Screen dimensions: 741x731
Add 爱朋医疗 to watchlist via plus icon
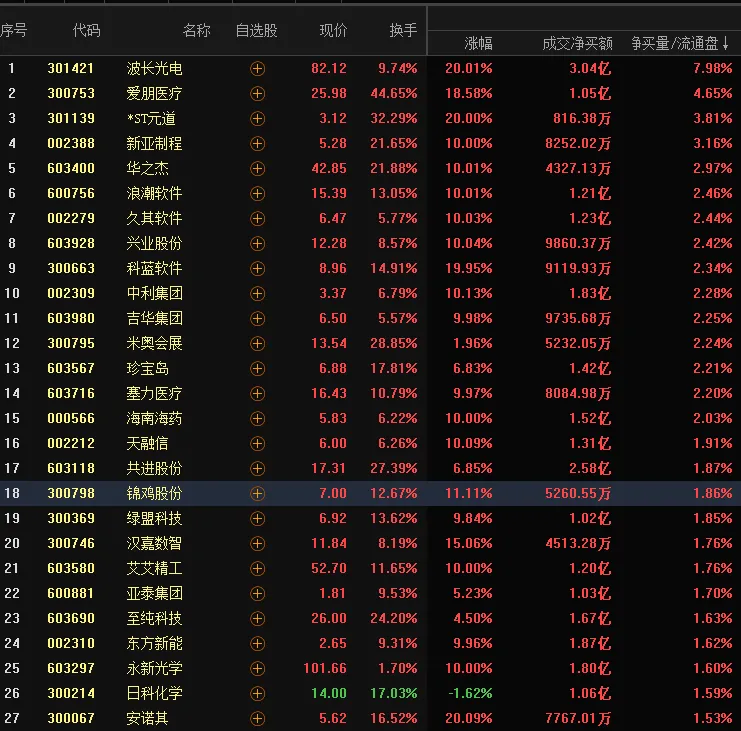coord(257,94)
